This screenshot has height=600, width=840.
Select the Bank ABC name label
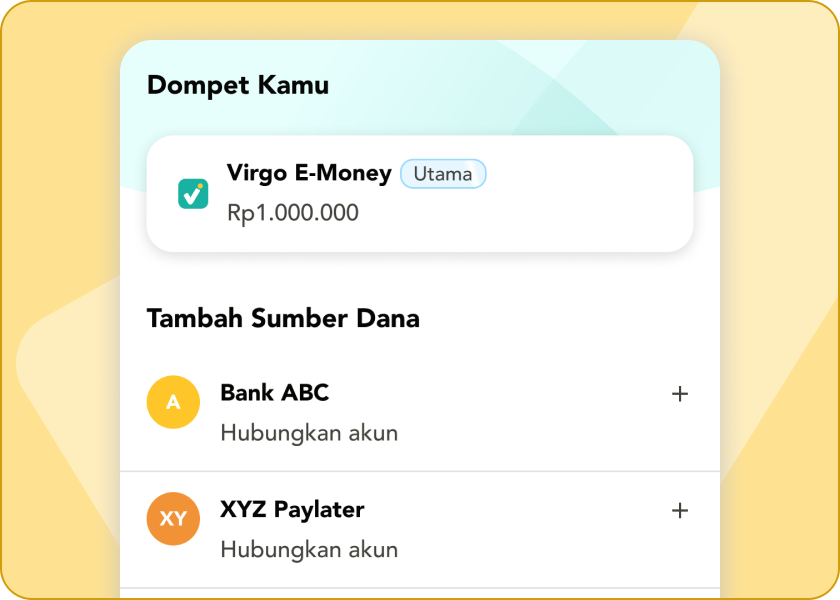[x=274, y=393]
